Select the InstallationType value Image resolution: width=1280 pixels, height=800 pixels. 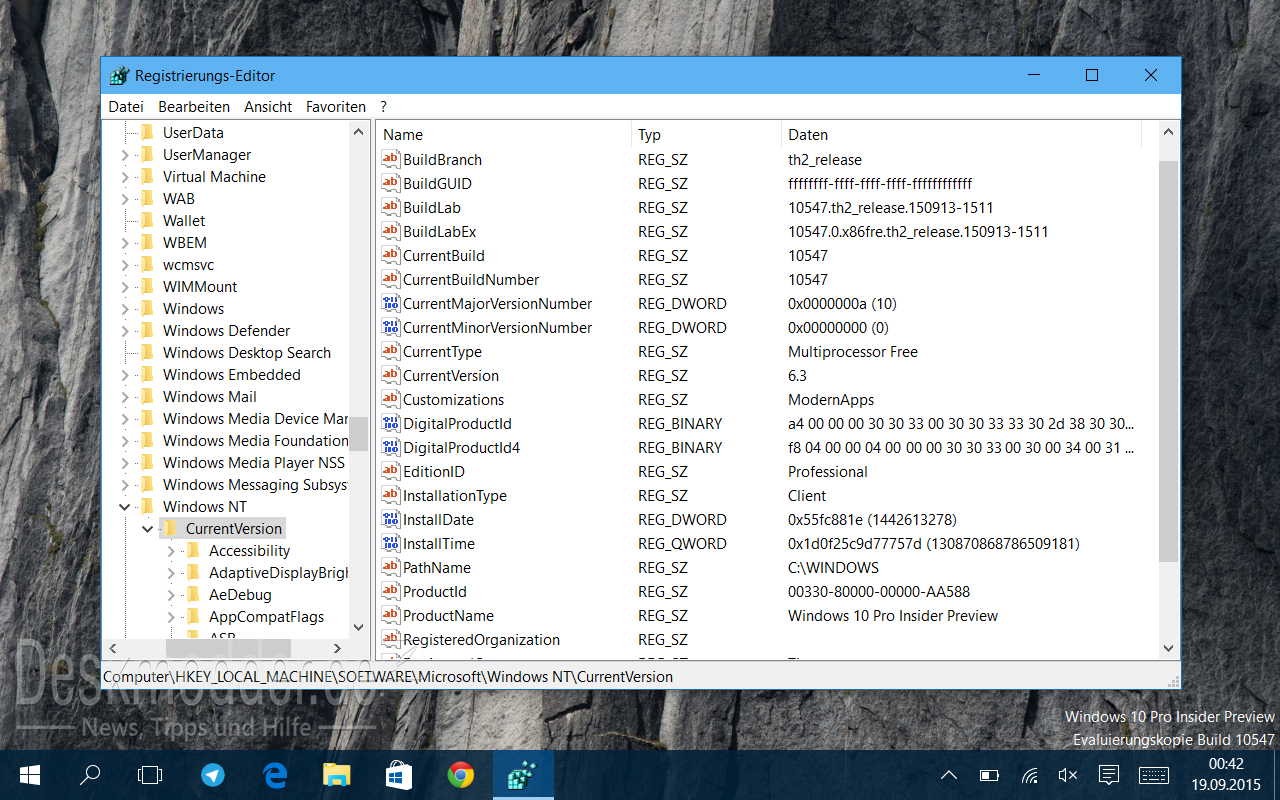[454, 495]
